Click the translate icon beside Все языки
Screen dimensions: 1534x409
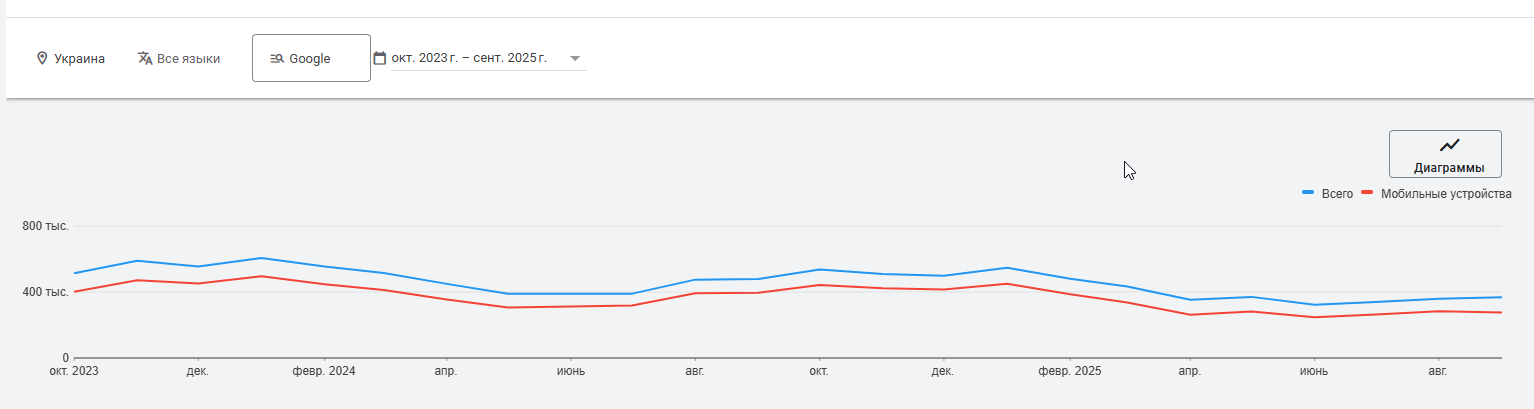(x=145, y=59)
